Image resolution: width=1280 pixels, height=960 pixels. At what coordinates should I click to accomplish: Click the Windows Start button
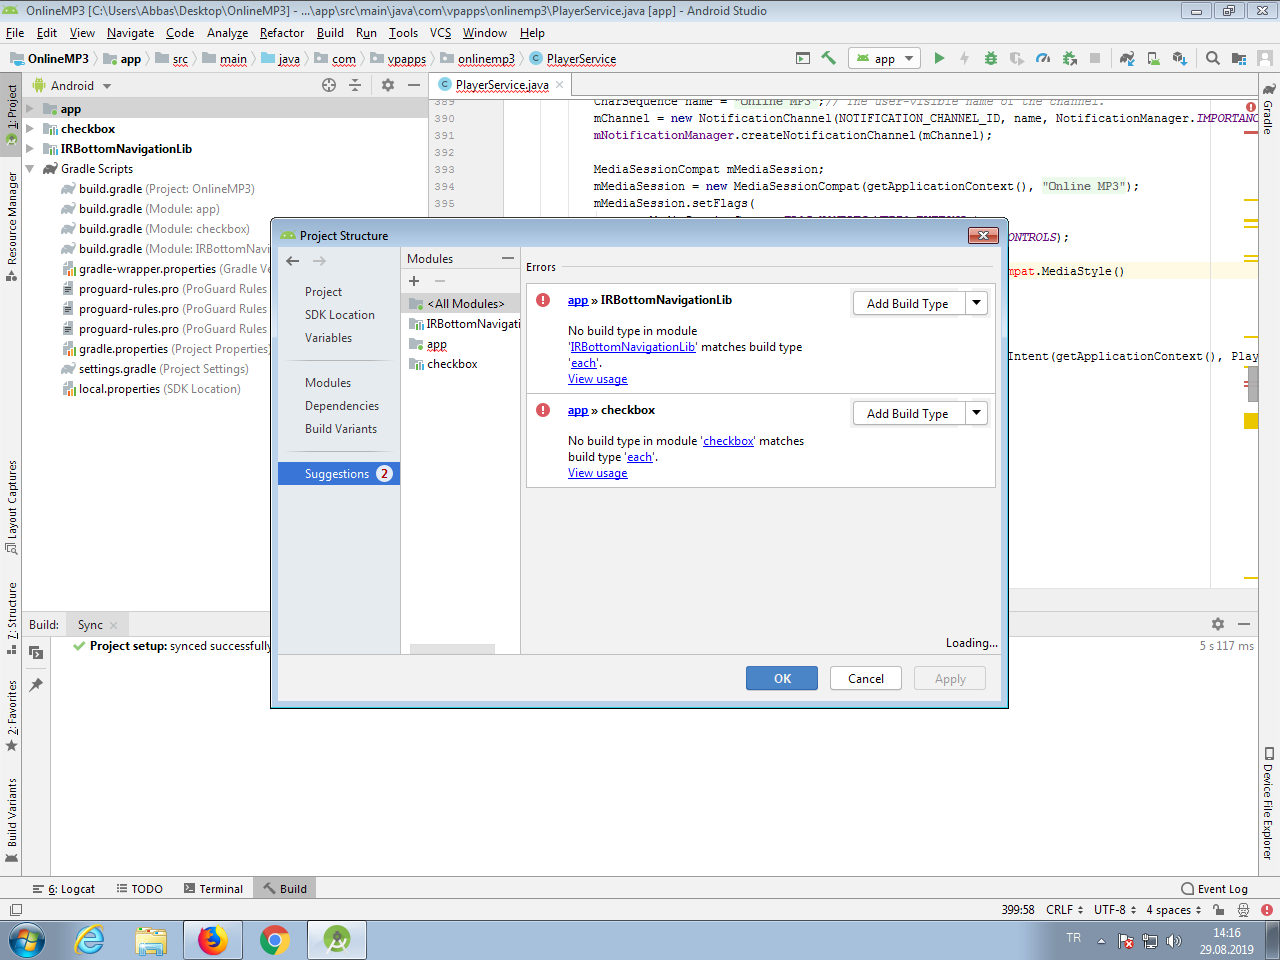(27, 940)
